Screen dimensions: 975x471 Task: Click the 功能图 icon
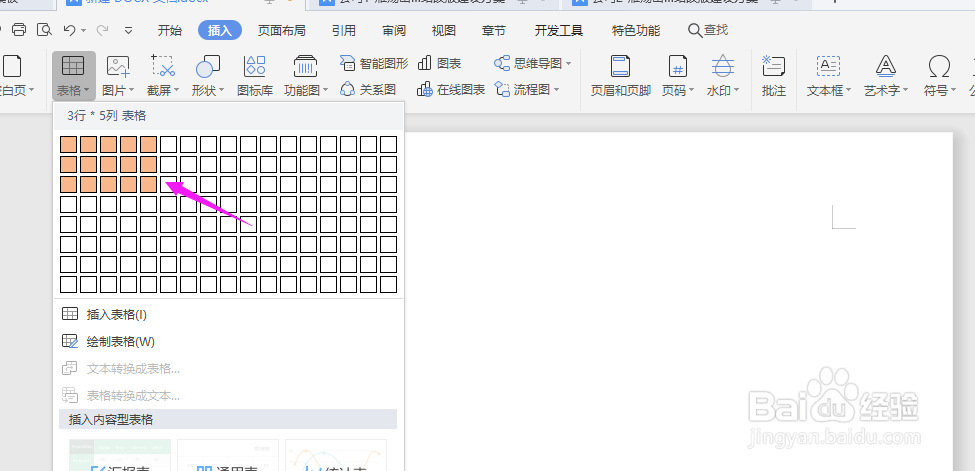305,65
